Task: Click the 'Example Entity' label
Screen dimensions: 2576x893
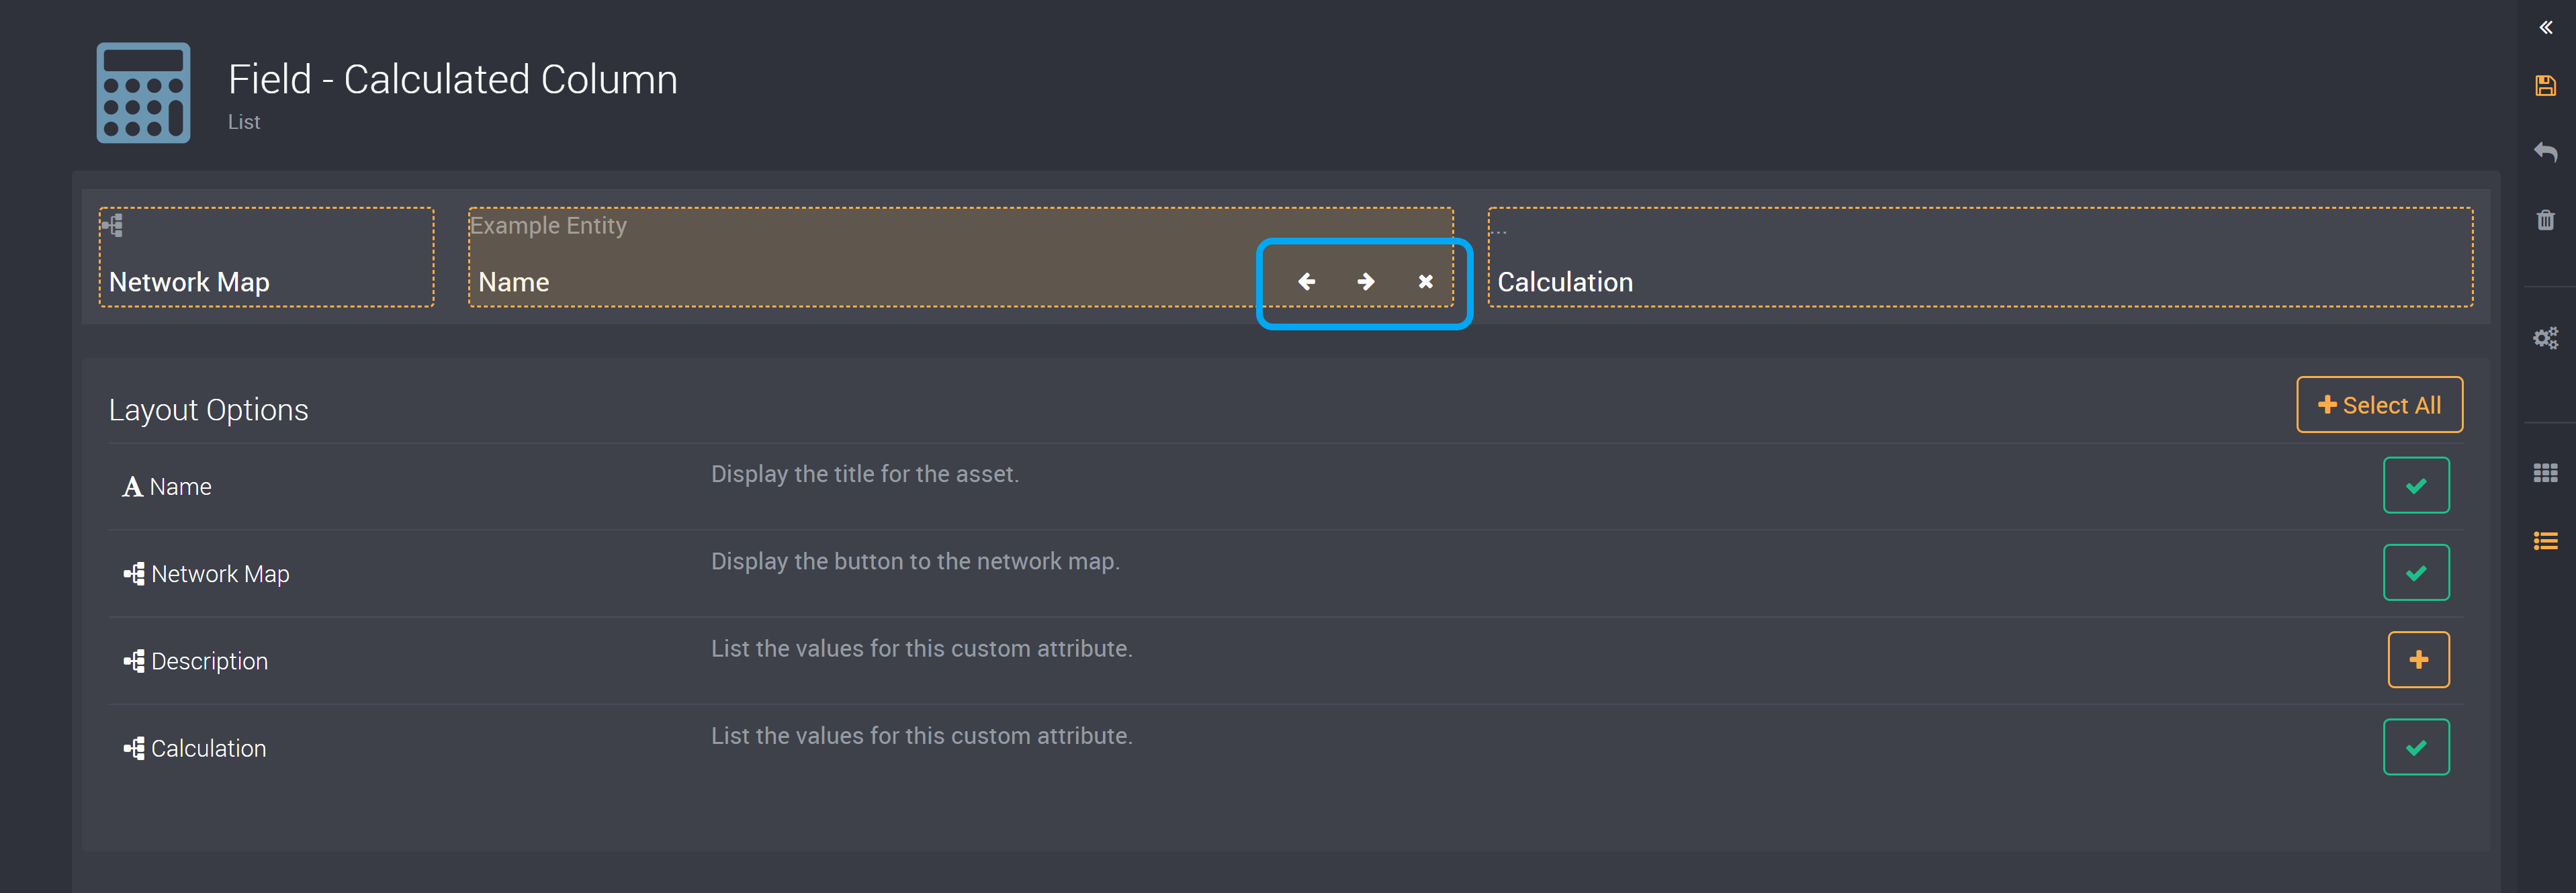Action: click(548, 226)
